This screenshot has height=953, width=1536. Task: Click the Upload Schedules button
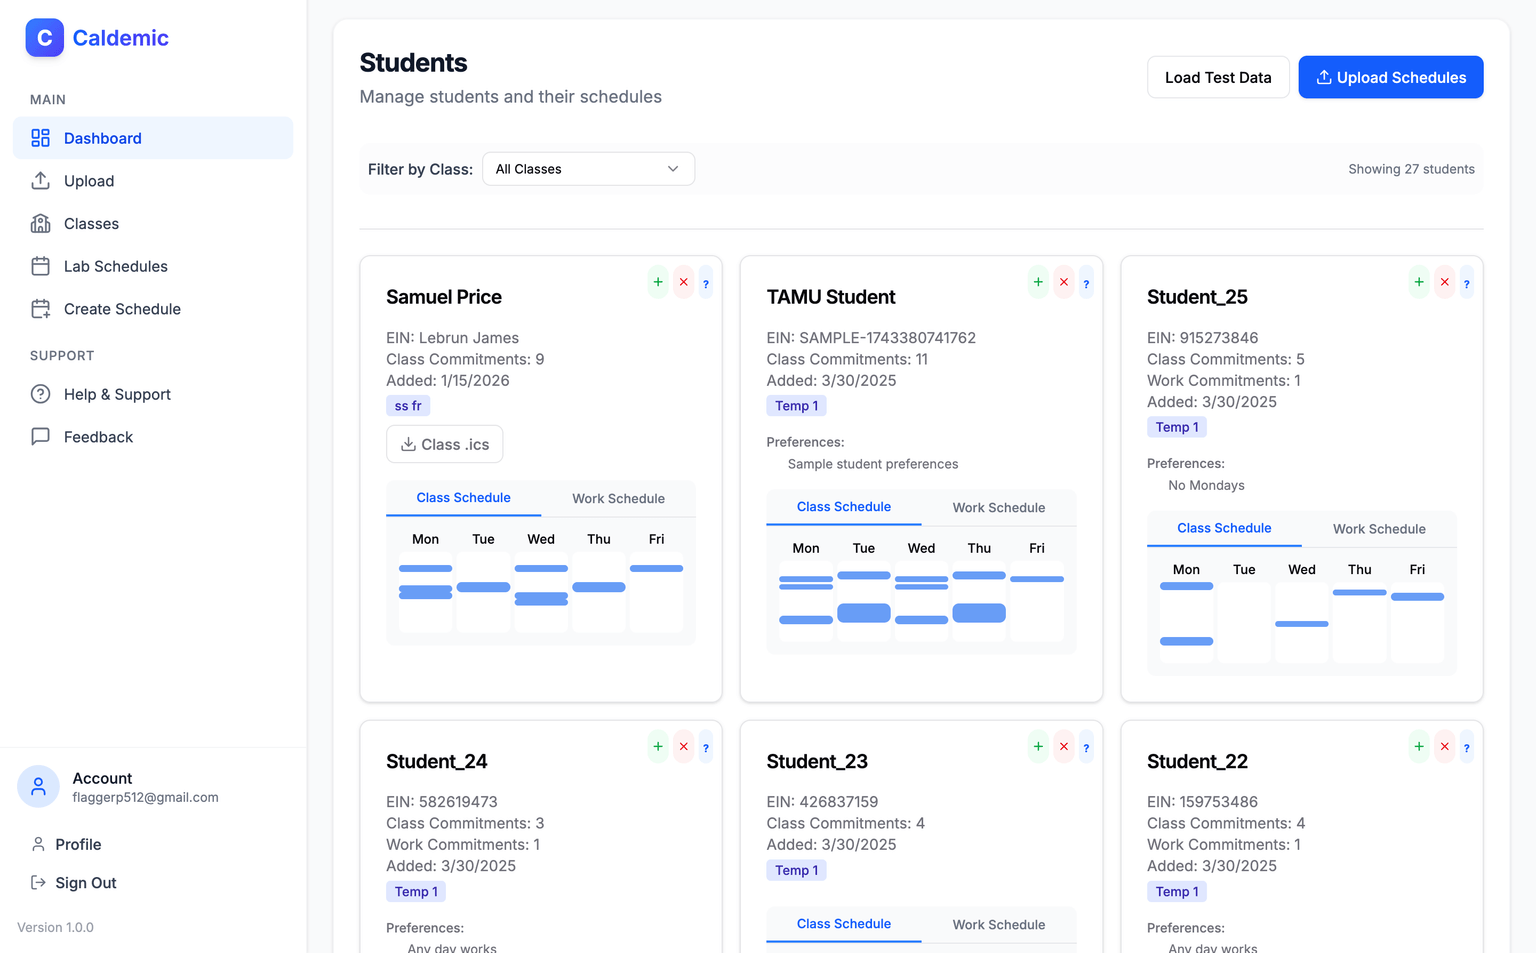[1391, 77]
